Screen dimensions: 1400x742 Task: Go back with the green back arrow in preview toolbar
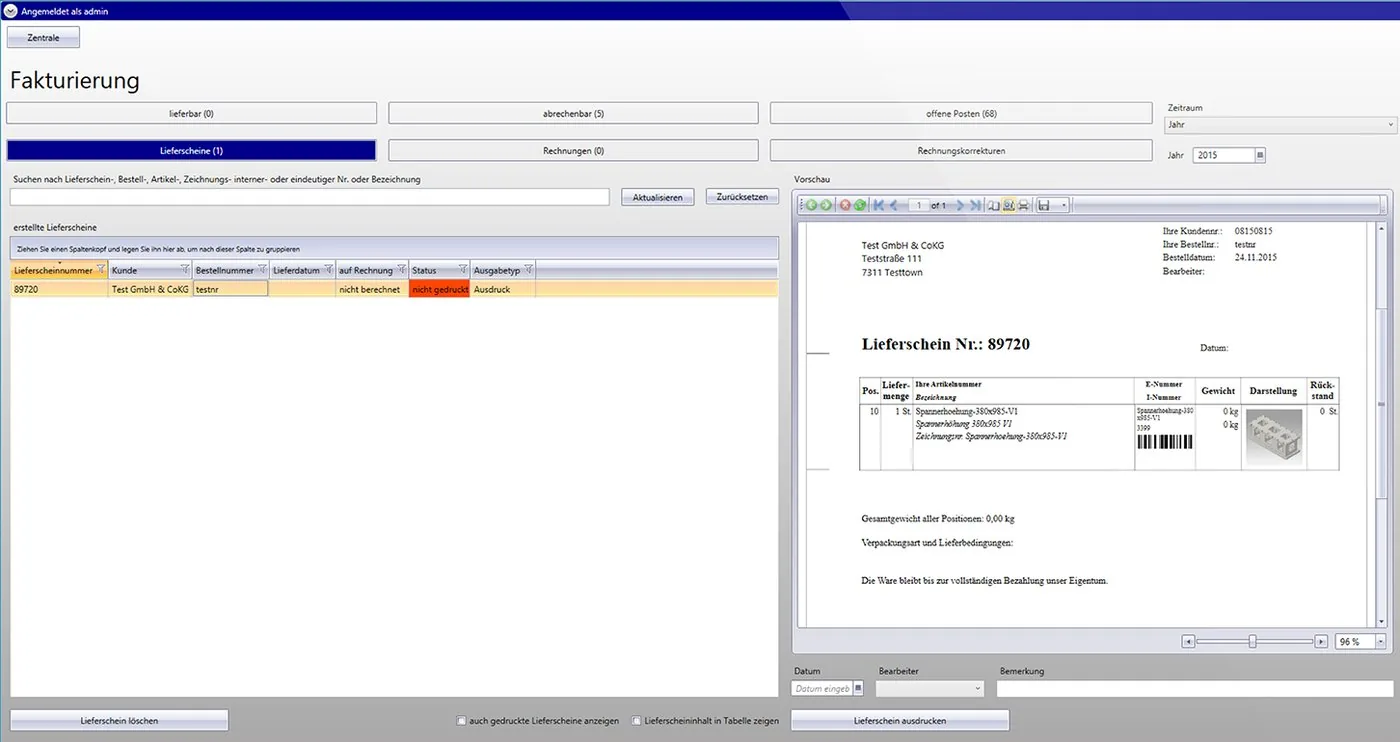pyautogui.click(x=811, y=205)
